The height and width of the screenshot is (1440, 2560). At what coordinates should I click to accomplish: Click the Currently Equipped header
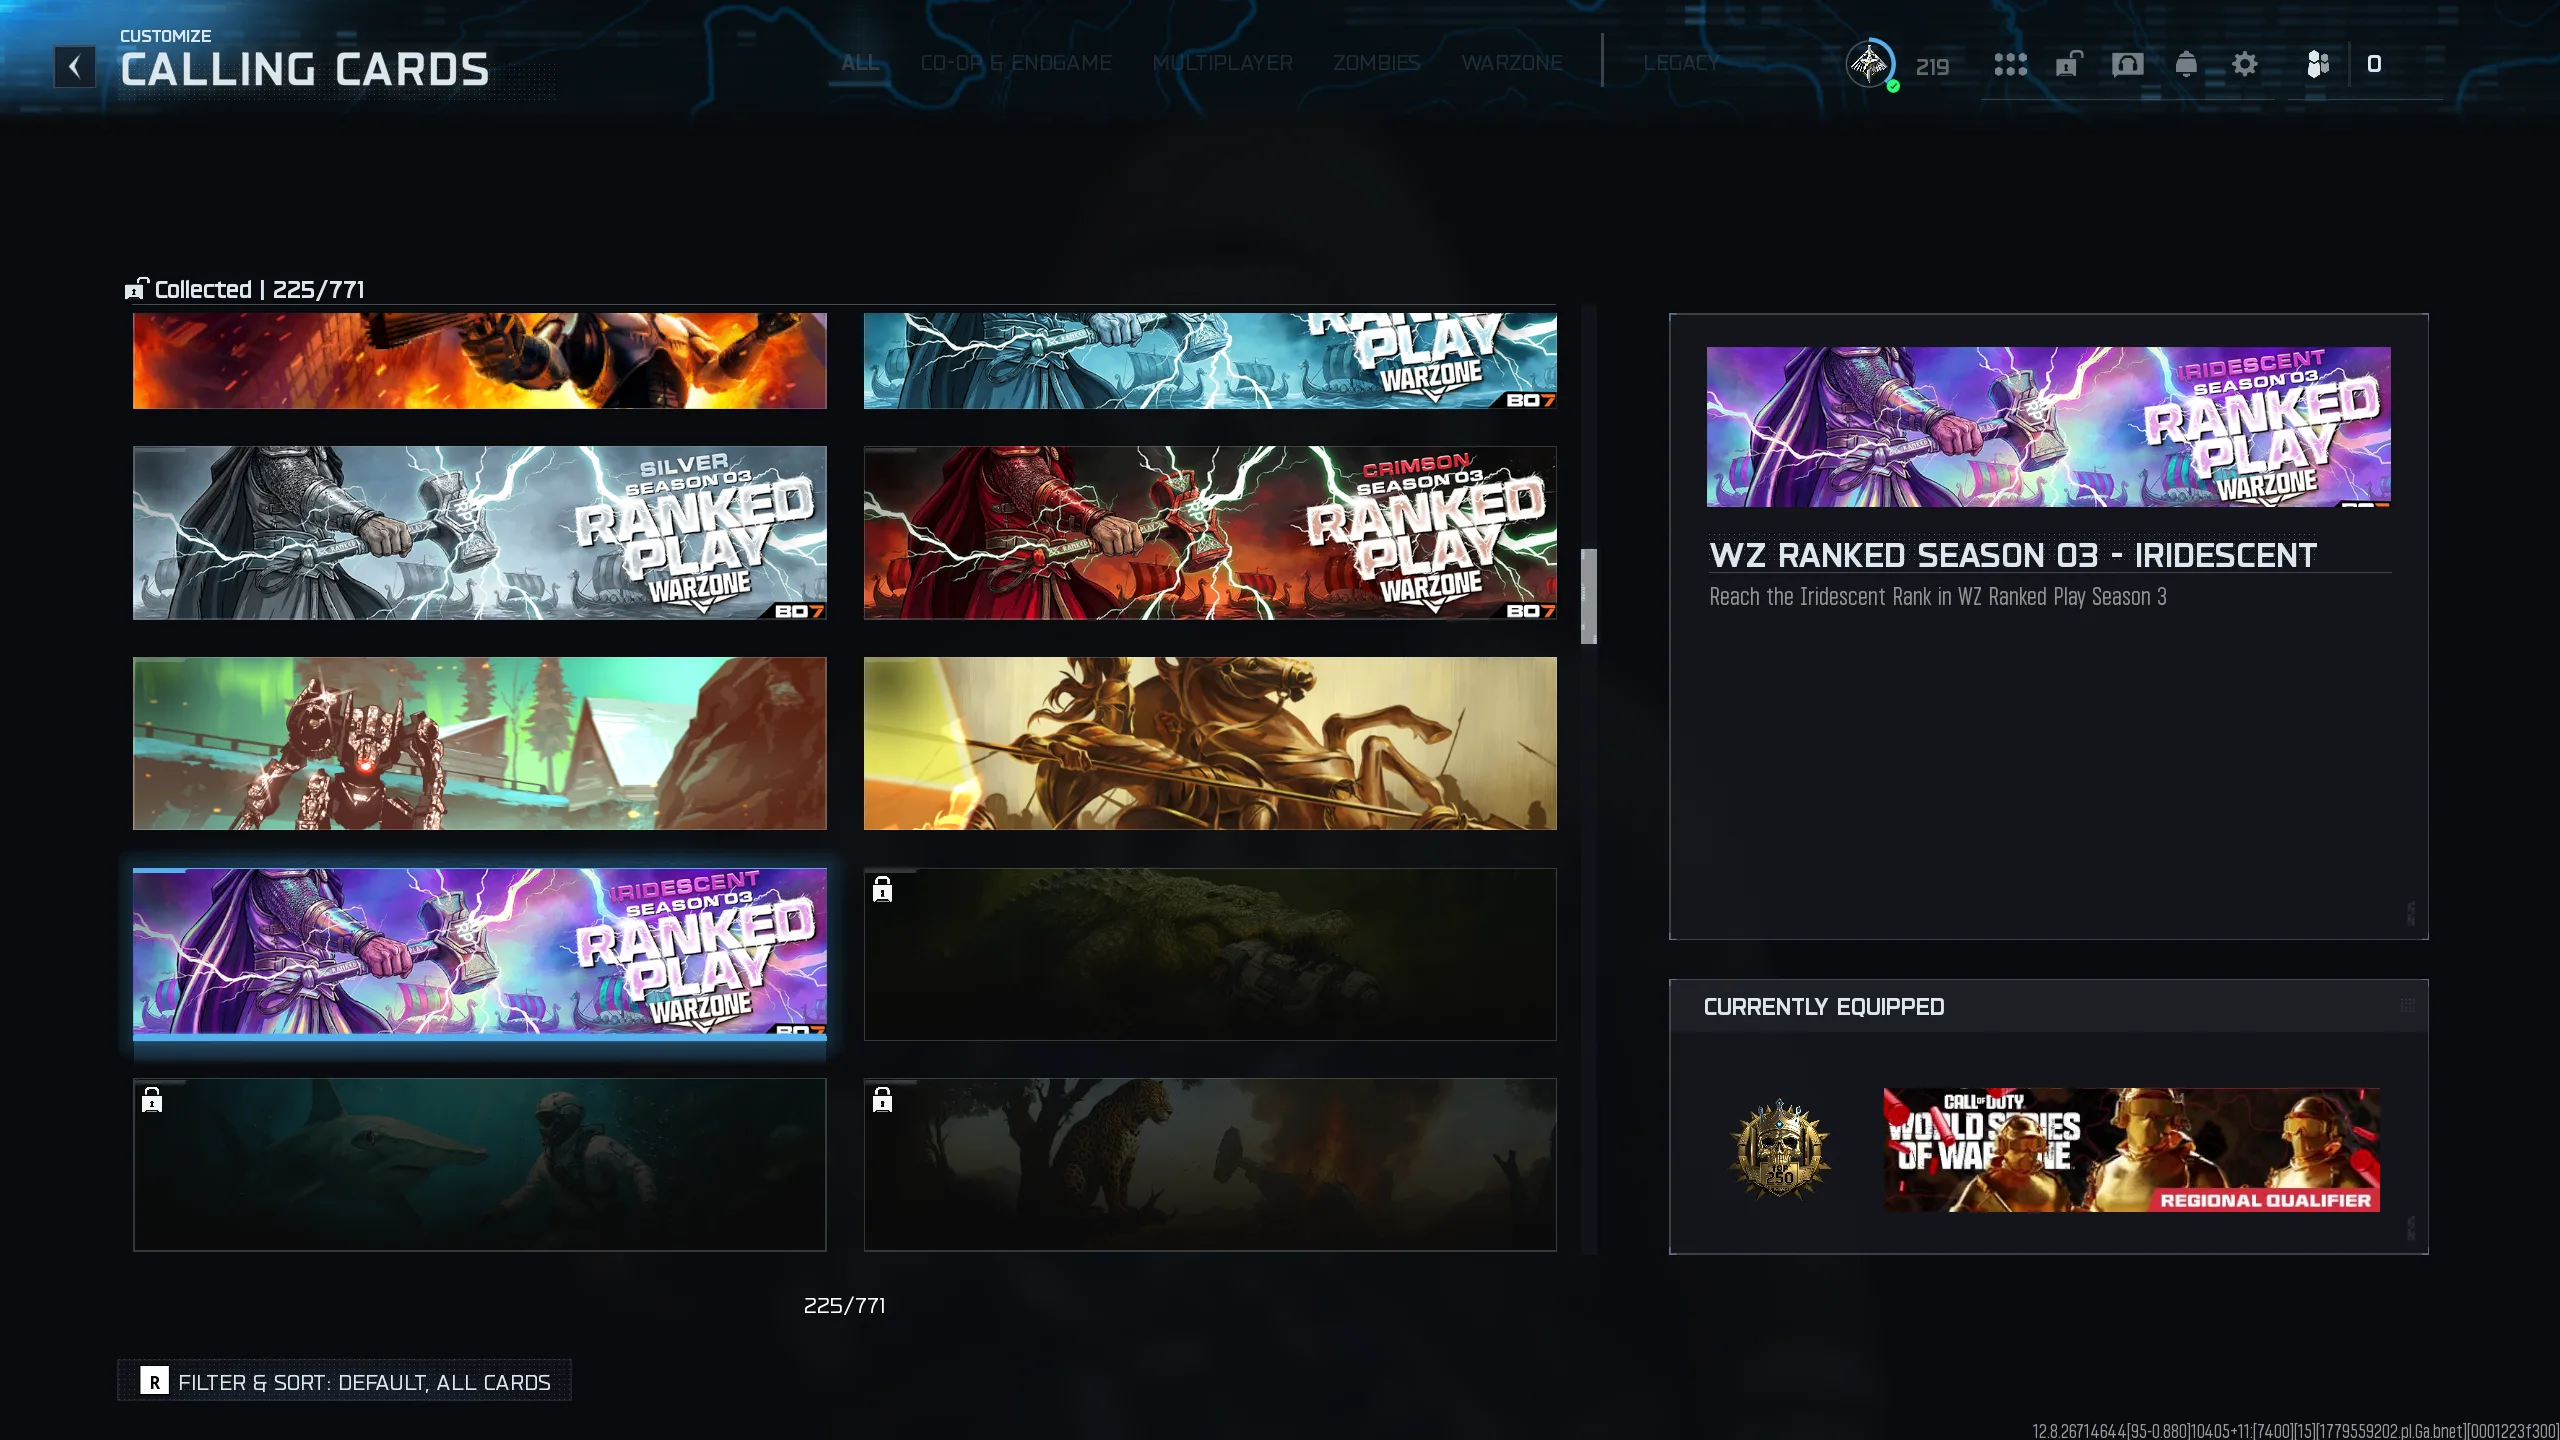coord(1824,1007)
